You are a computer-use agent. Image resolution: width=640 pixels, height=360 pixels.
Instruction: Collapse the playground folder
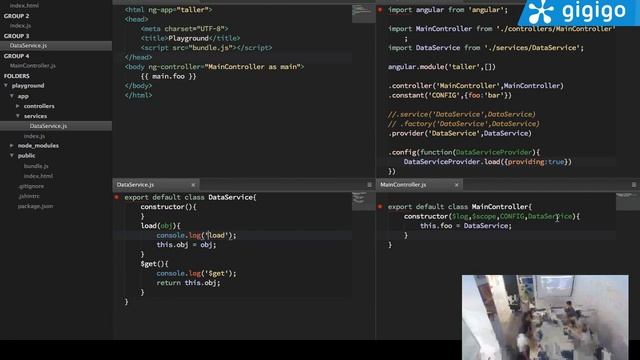point(6,86)
